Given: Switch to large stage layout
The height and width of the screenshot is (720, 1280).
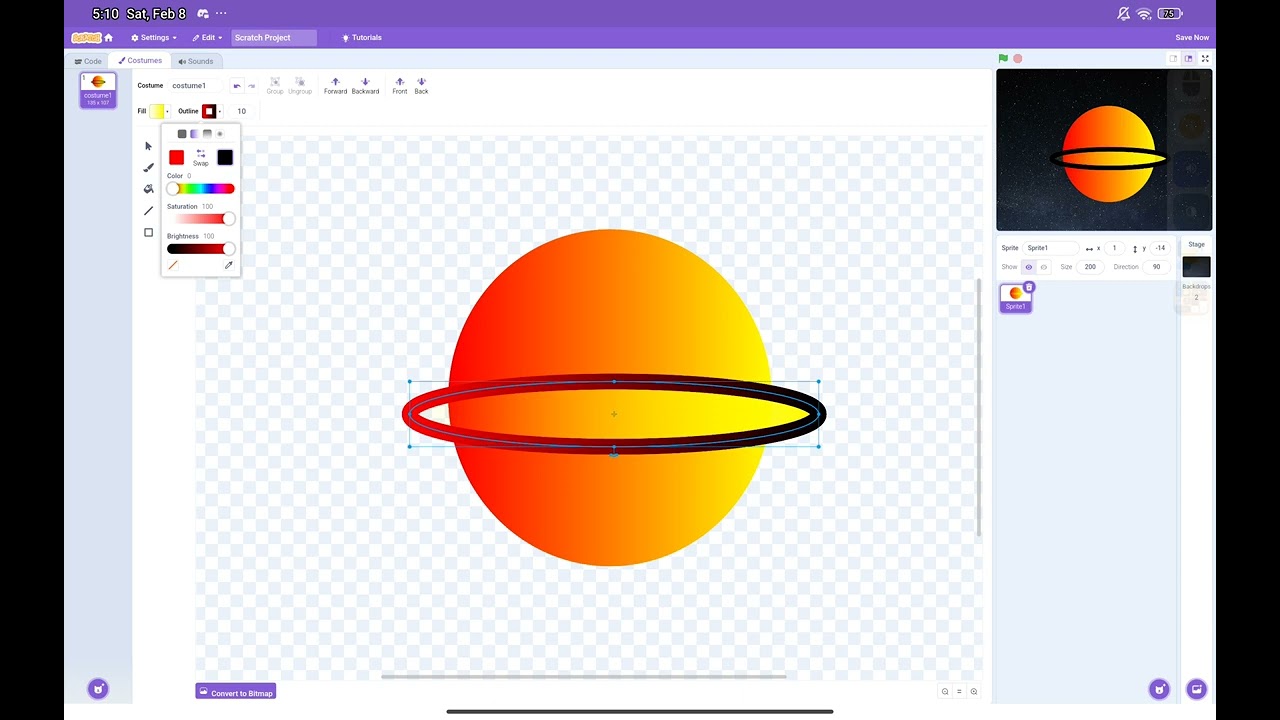Looking at the screenshot, I should (1188, 59).
